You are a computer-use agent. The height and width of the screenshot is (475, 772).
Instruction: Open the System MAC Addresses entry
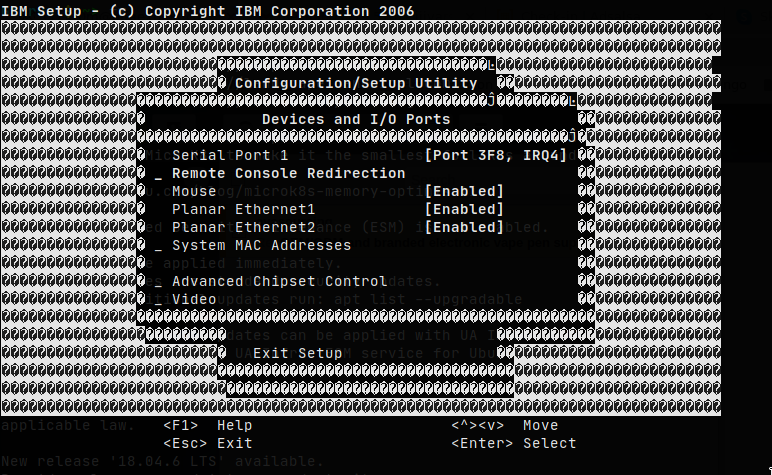[x=261, y=245]
